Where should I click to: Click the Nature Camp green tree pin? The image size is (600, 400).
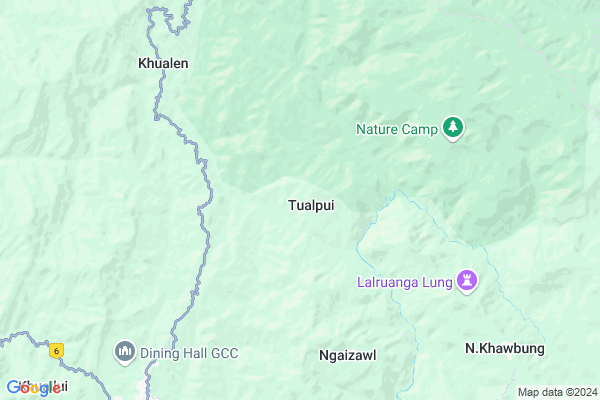(x=453, y=128)
